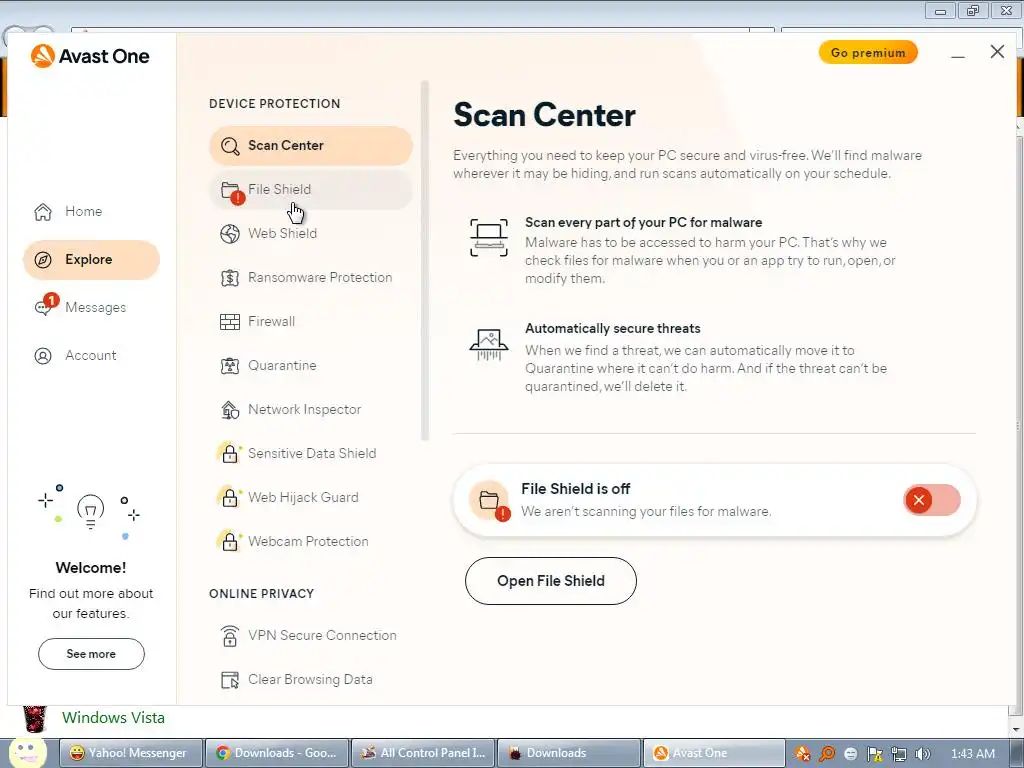Open Network Inspector feature

pos(311,410)
